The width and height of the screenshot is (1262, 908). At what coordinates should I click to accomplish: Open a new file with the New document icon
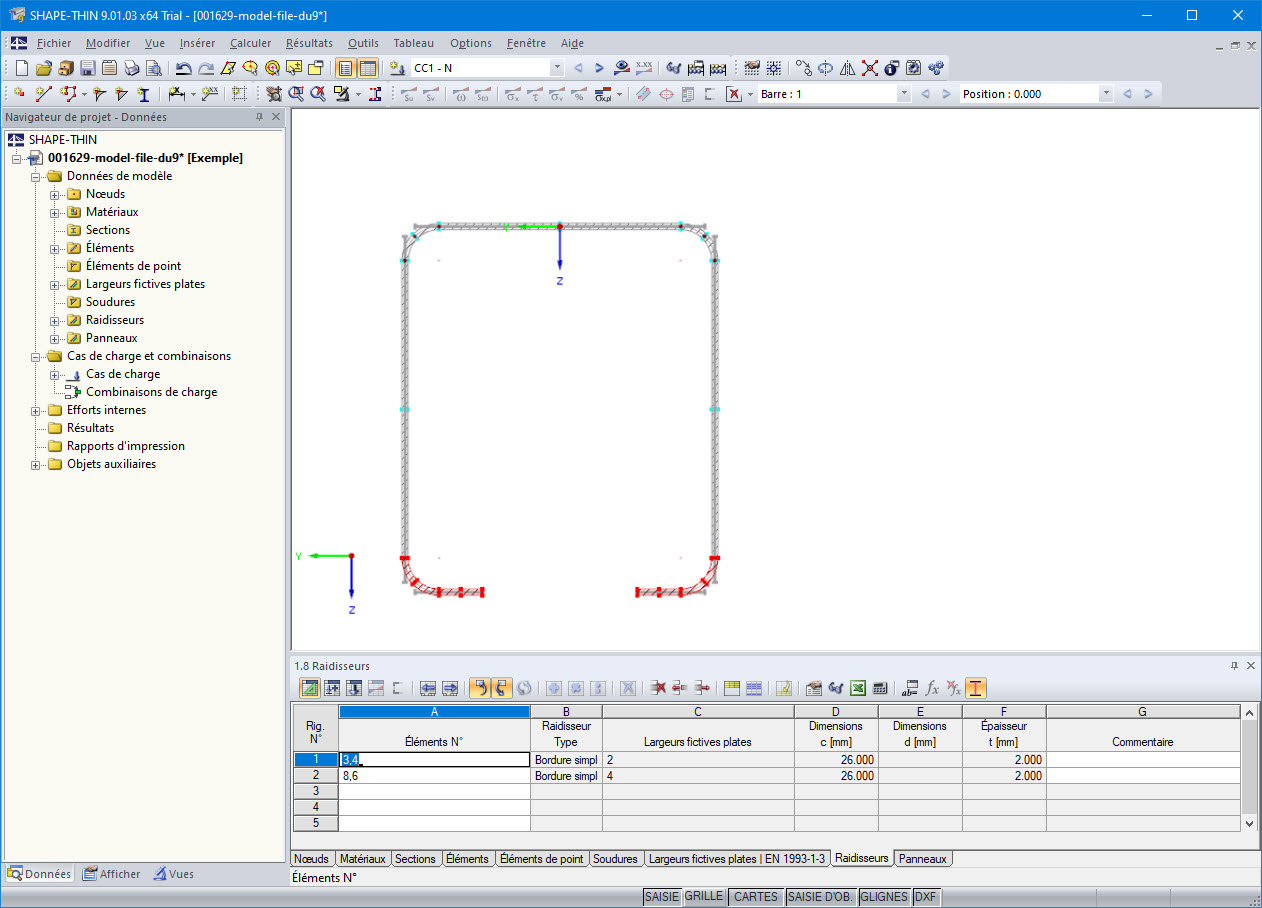point(21,67)
